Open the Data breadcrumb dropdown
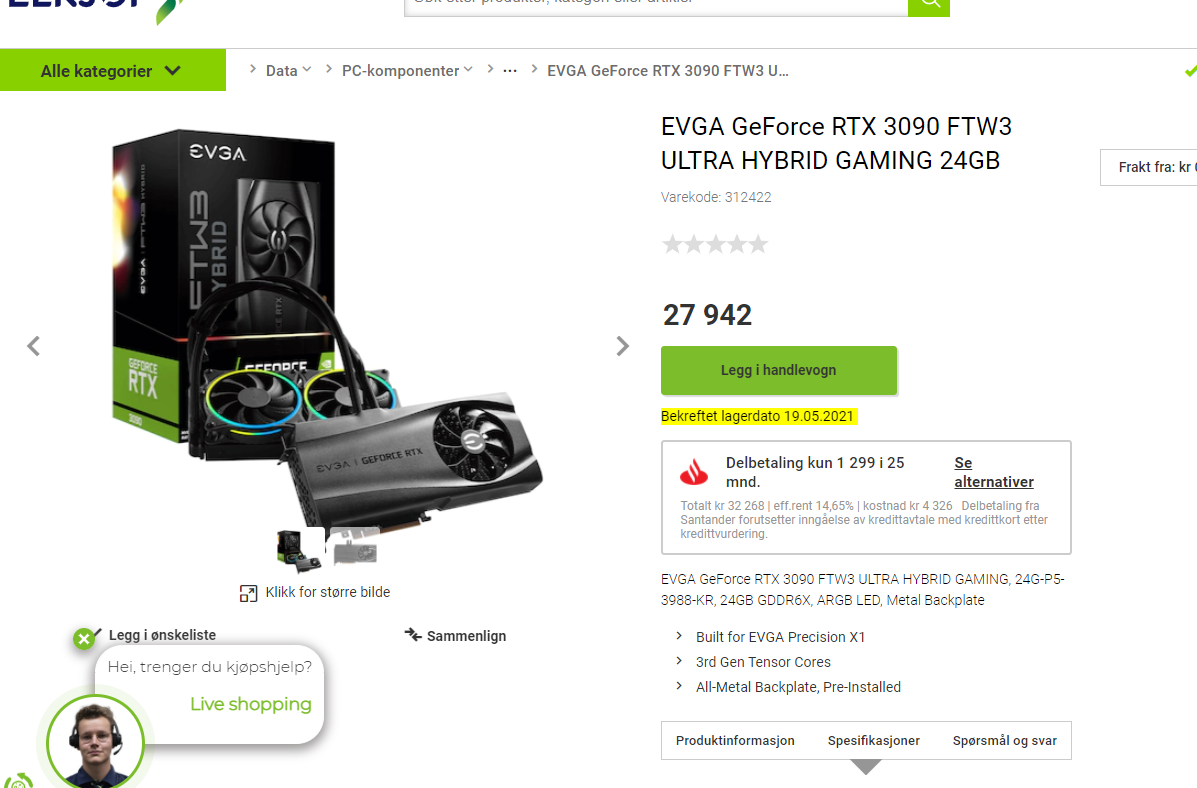The height and width of the screenshot is (788, 1197). click(288, 70)
